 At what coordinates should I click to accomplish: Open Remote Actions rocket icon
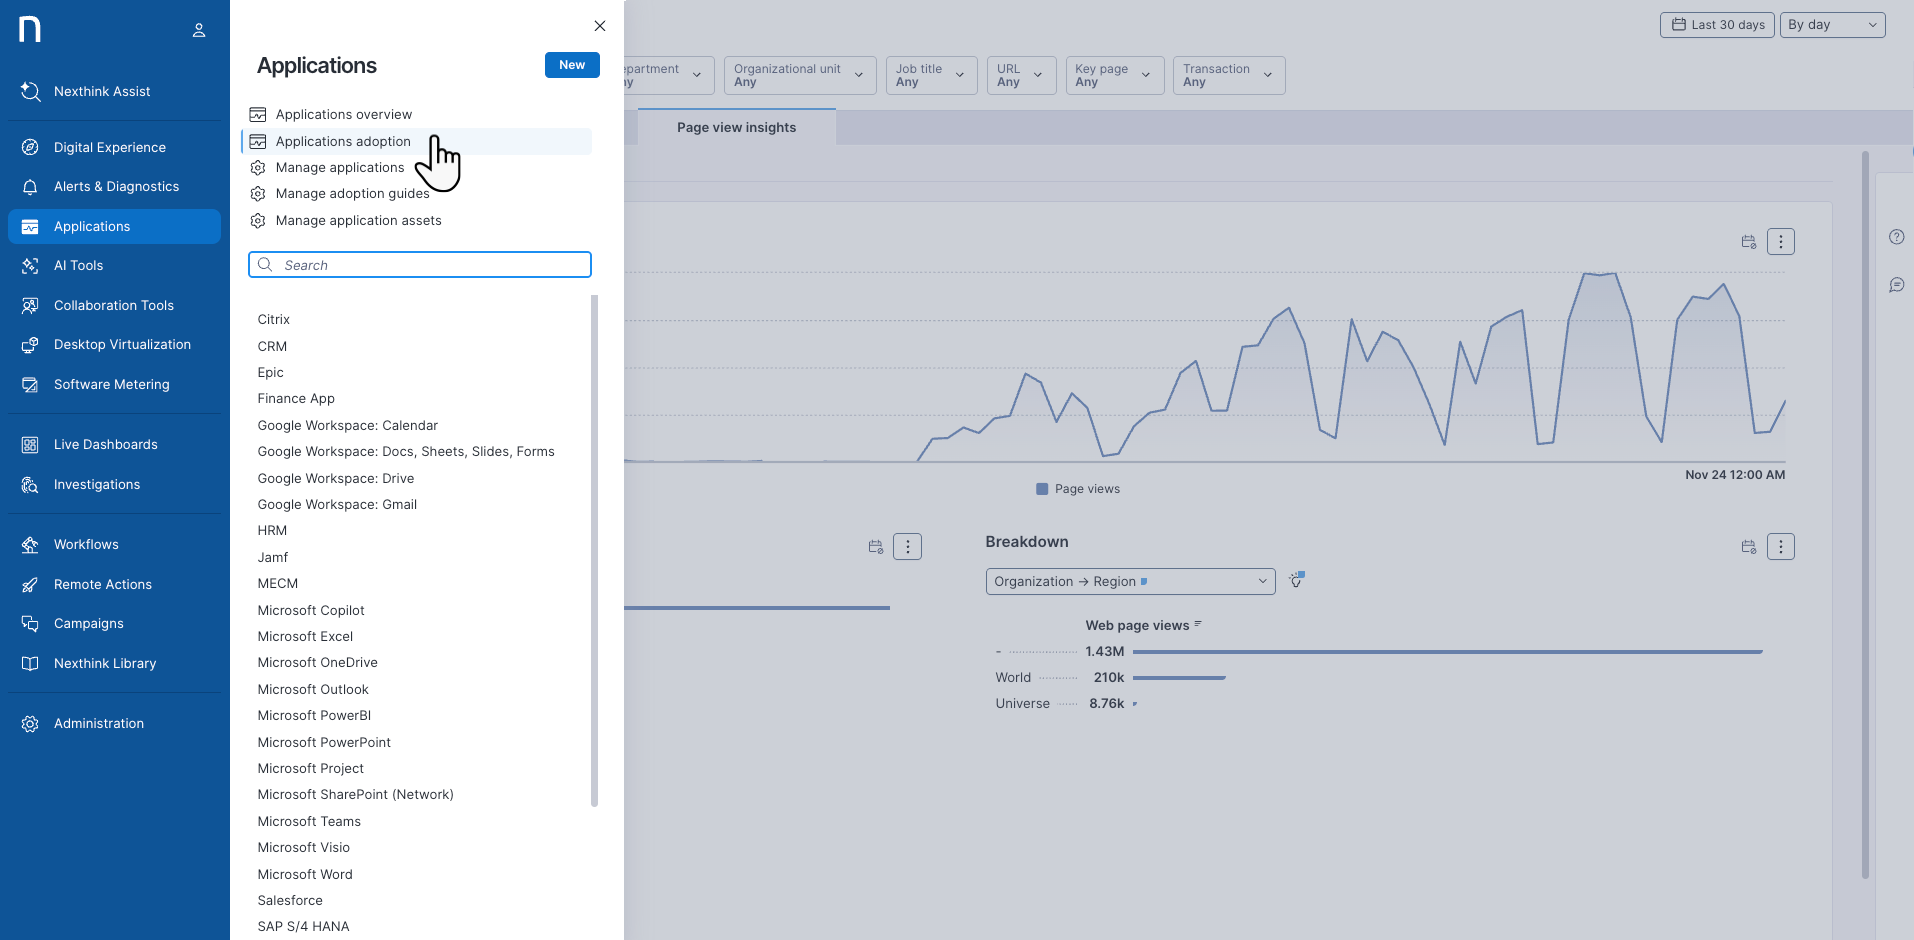tap(30, 585)
